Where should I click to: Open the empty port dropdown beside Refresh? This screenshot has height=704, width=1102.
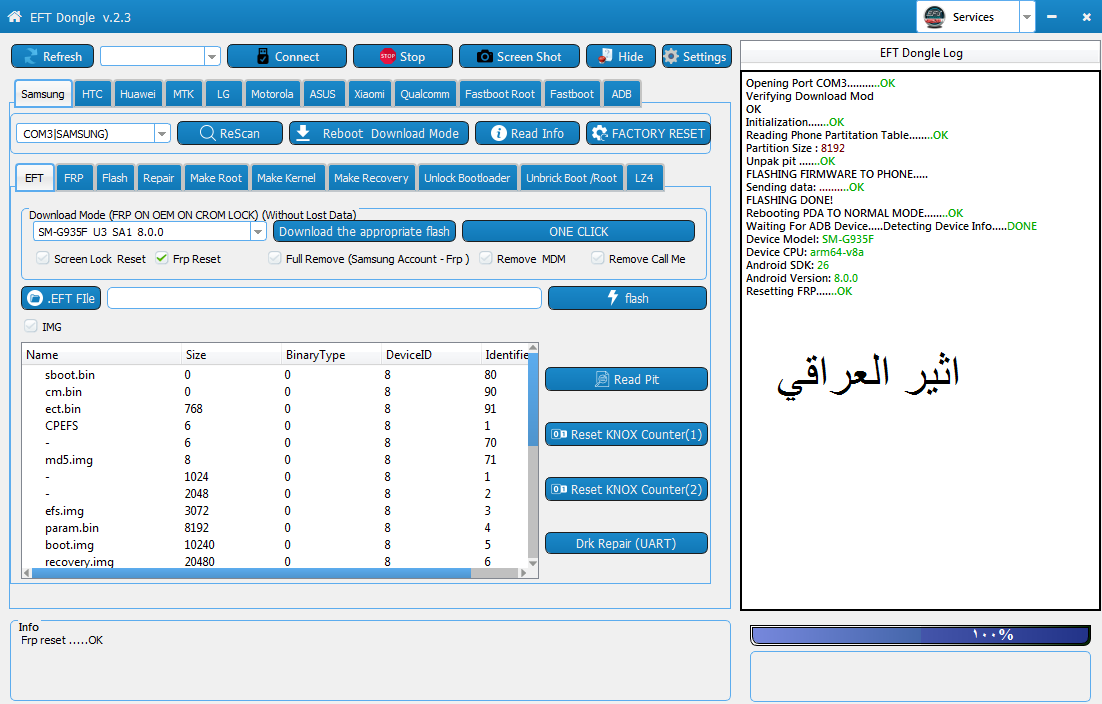pyautogui.click(x=212, y=56)
